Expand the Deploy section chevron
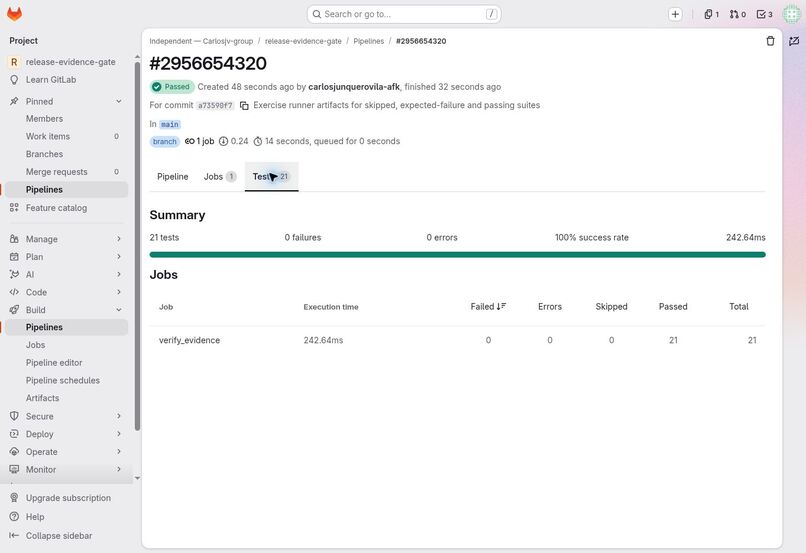 [x=119, y=434]
